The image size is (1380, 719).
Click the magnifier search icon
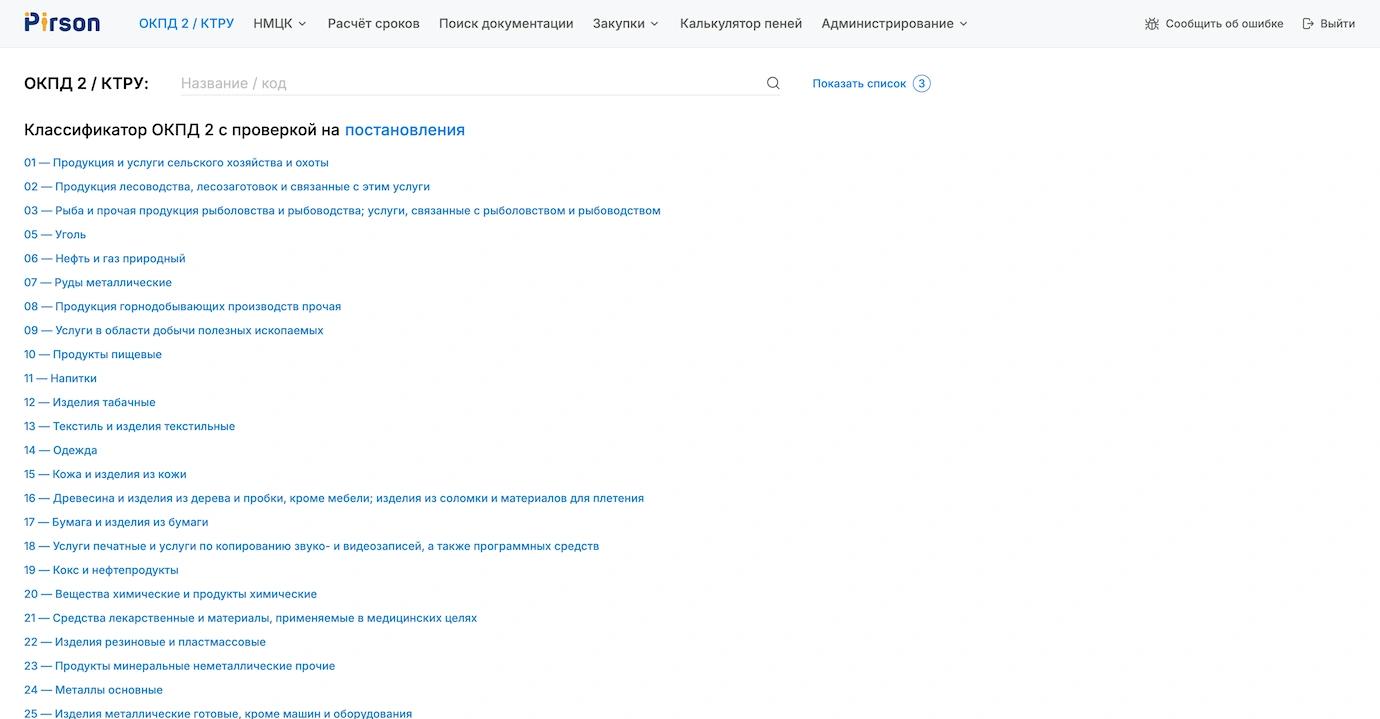click(773, 84)
